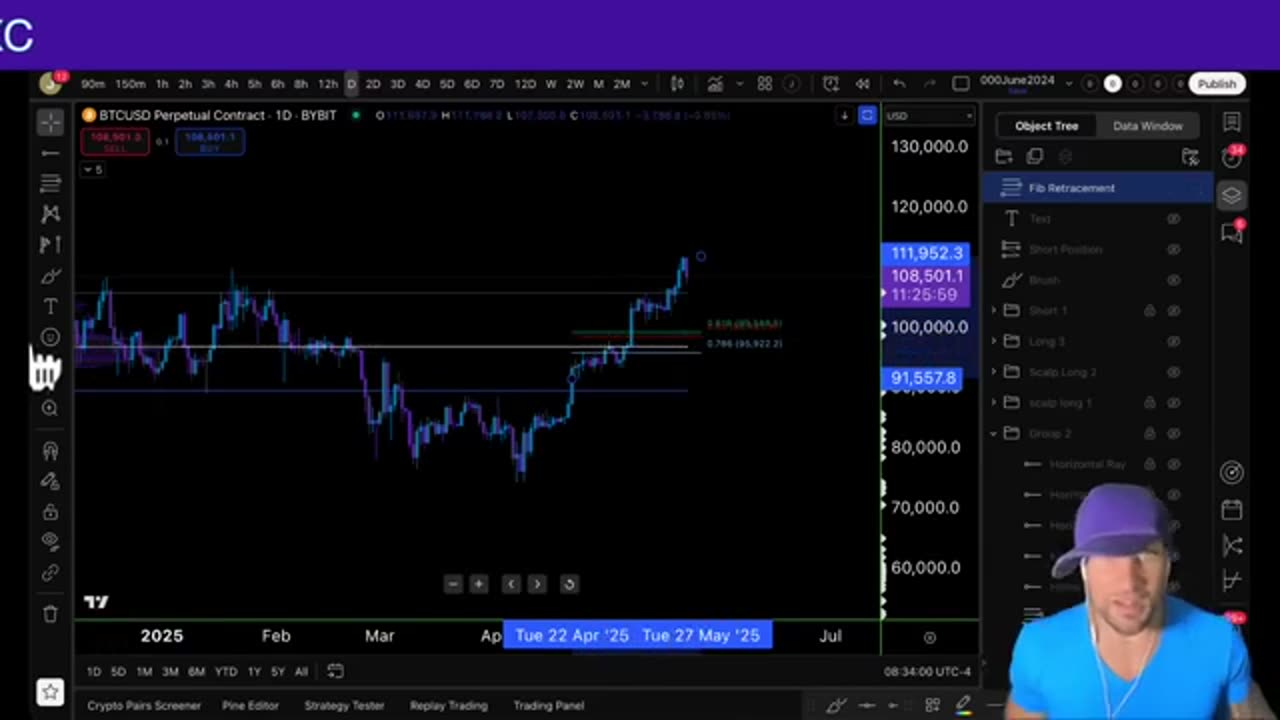This screenshot has width=1280, height=720.
Task: Clone selected object in object tree
Action: (x=1035, y=157)
